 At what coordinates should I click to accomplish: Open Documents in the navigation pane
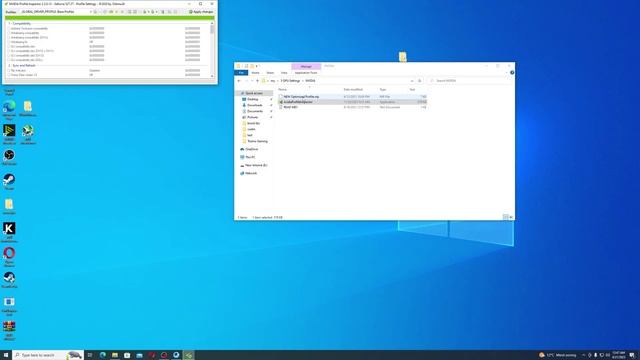pyautogui.click(x=255, y=111)
